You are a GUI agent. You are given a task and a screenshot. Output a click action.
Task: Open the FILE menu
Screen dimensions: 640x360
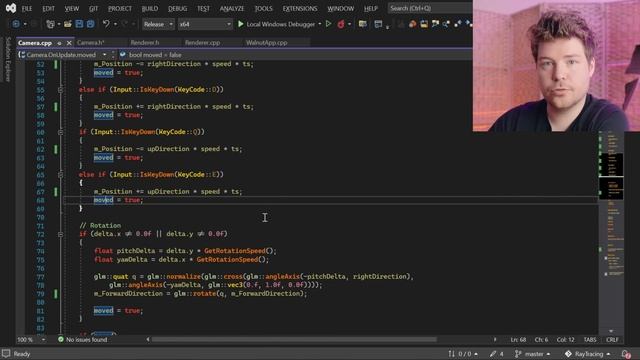27,8
